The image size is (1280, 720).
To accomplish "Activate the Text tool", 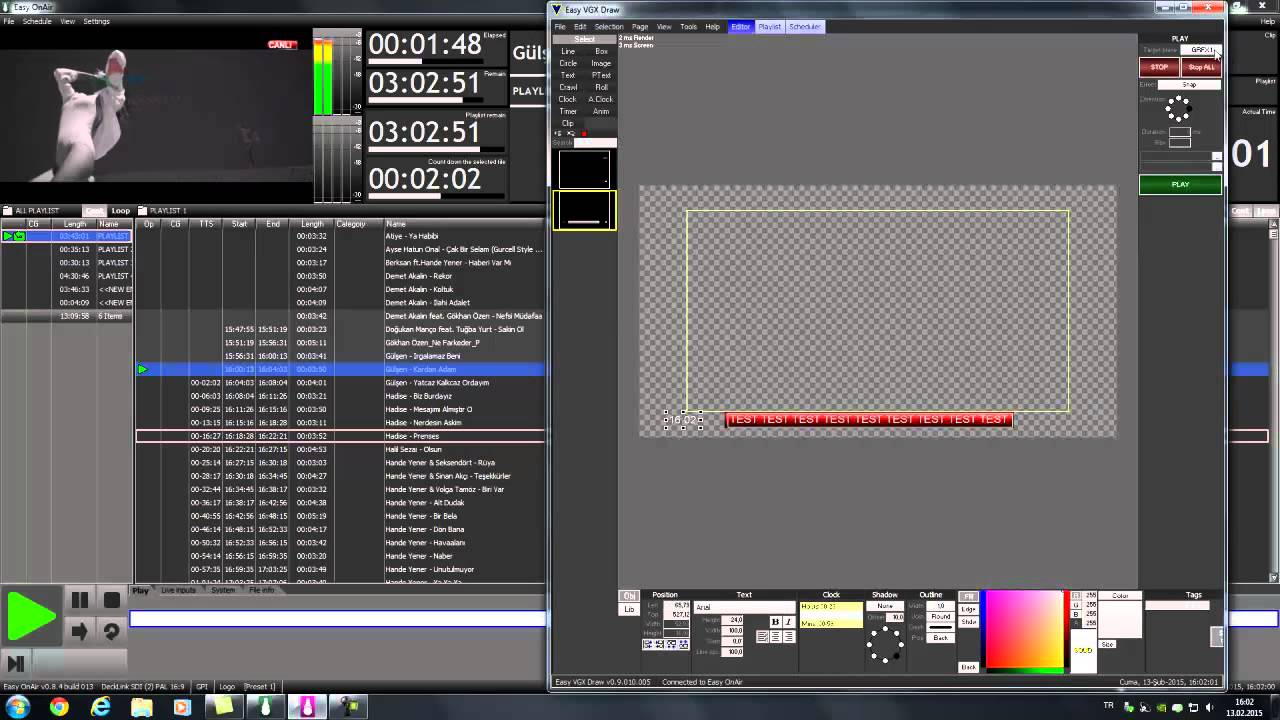I will tap(568, 75).
